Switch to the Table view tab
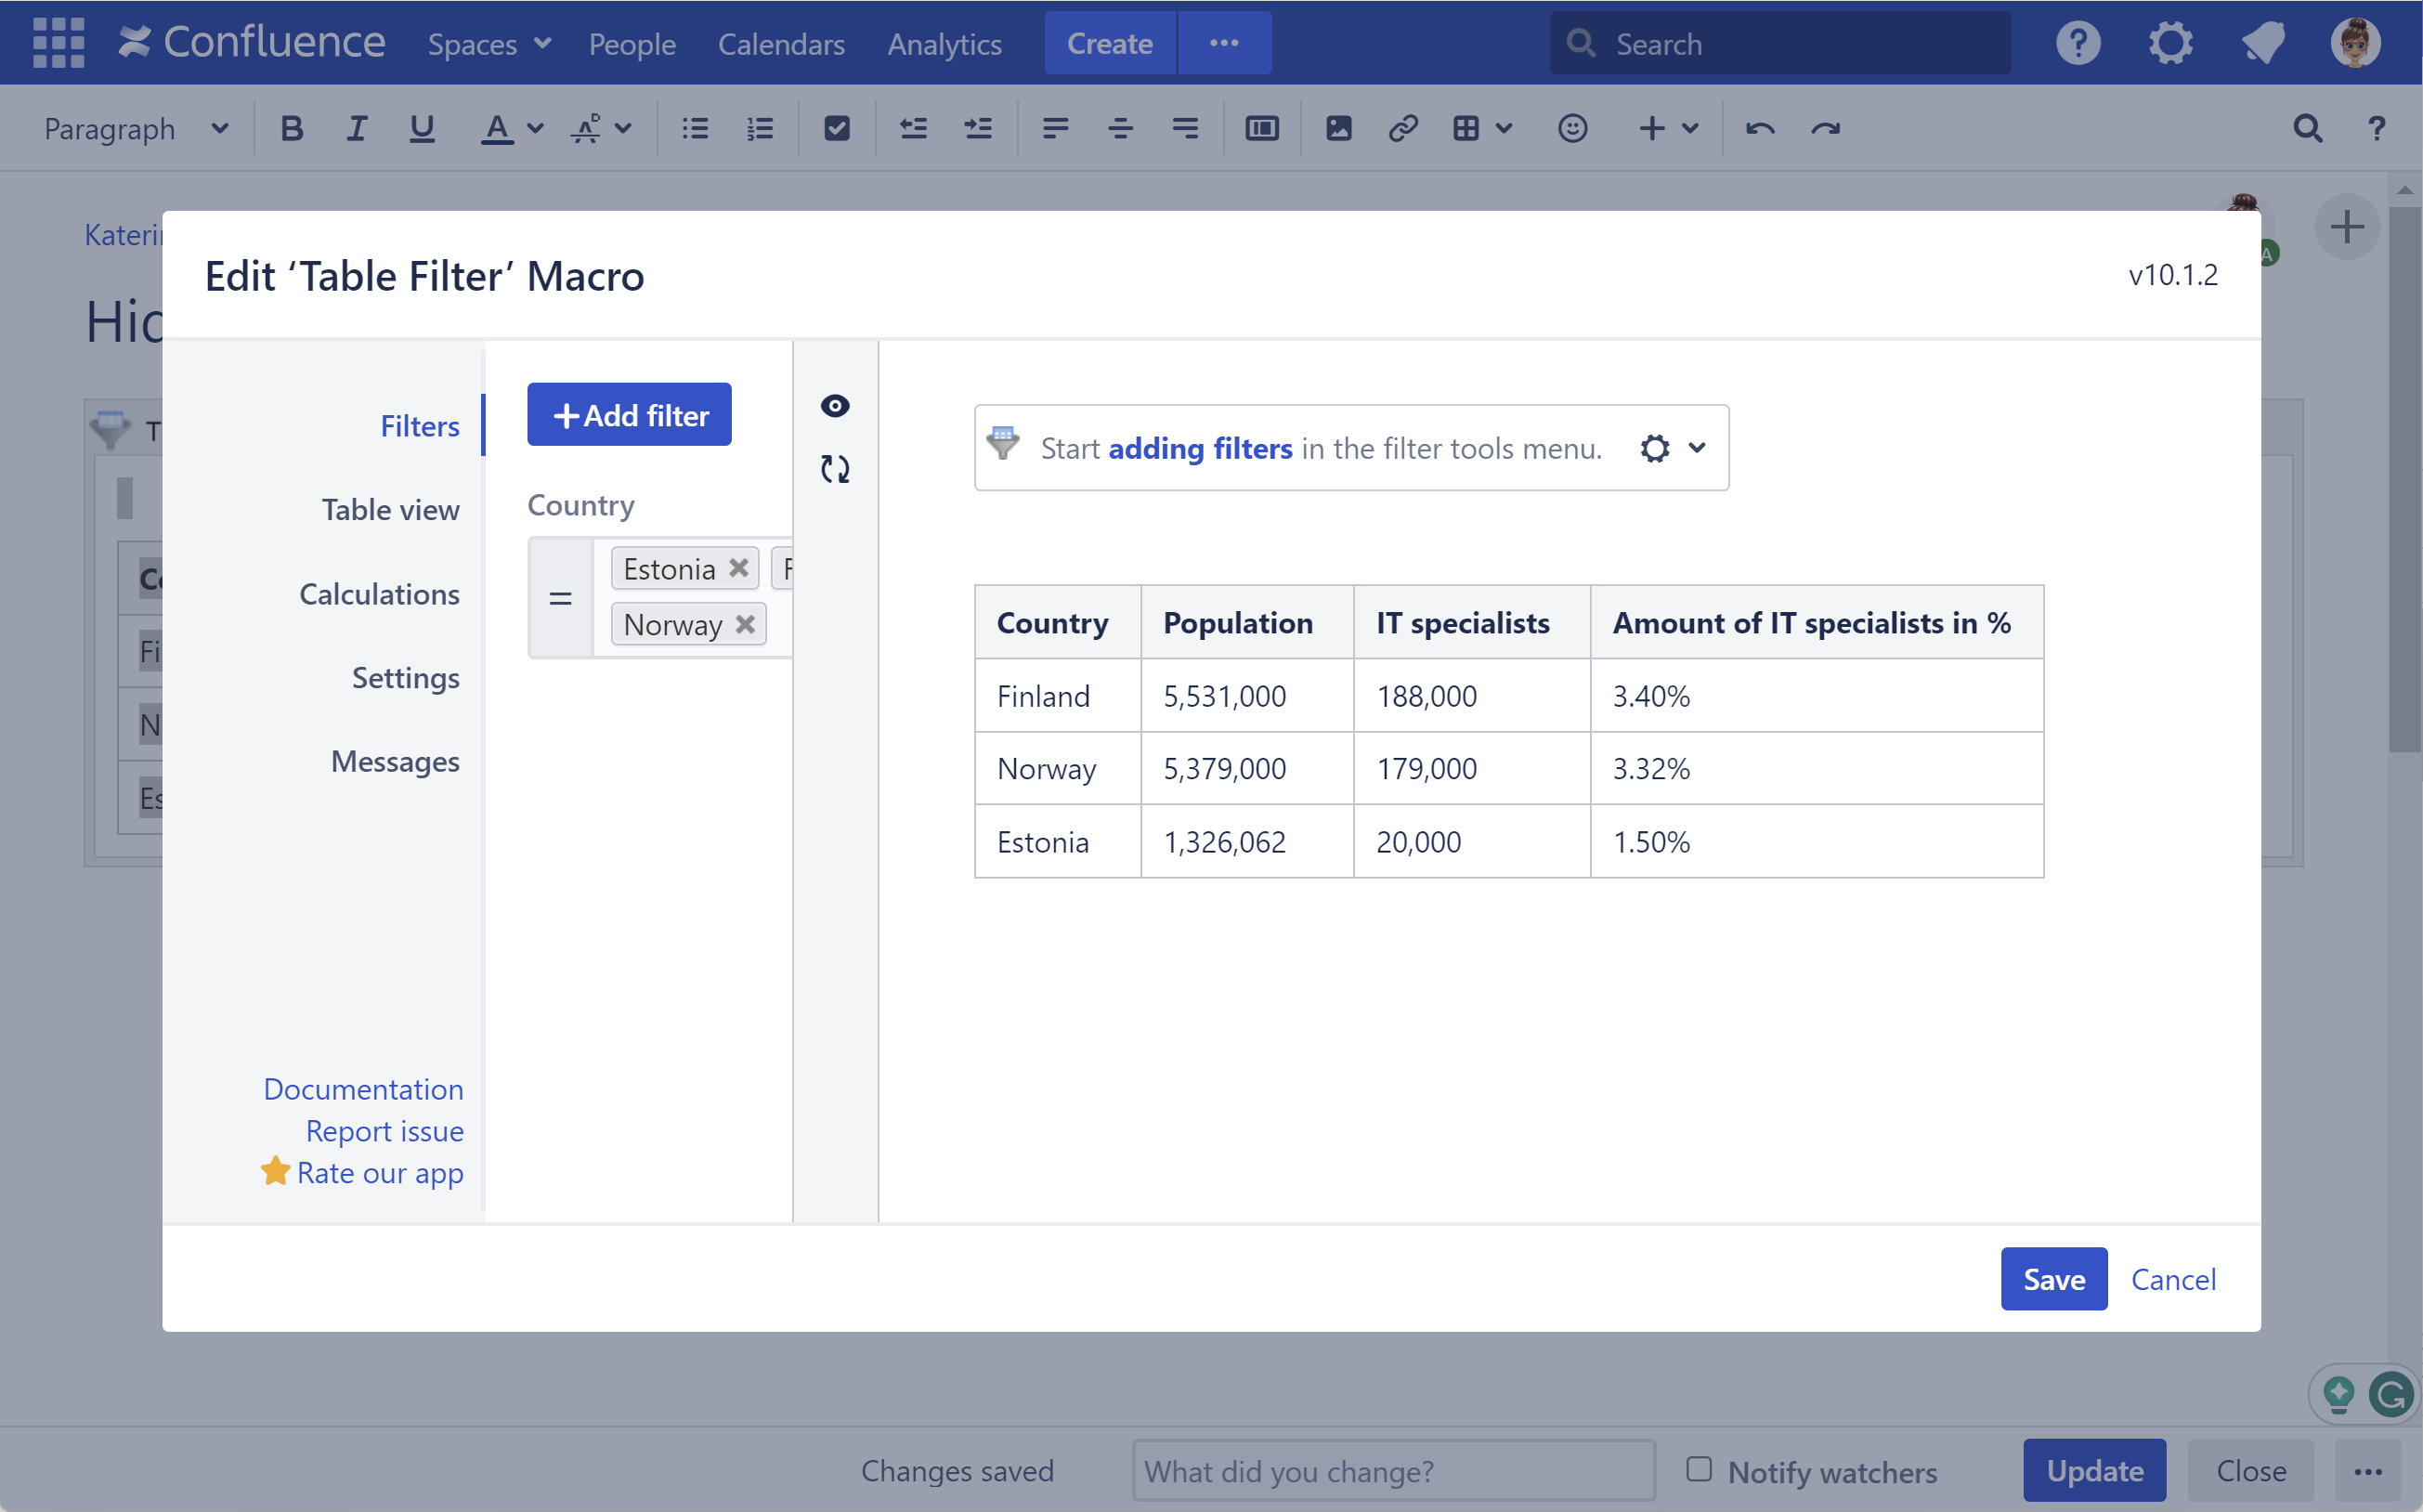This screenshot has width=2423, height=1512. click(x=390, y=510)
